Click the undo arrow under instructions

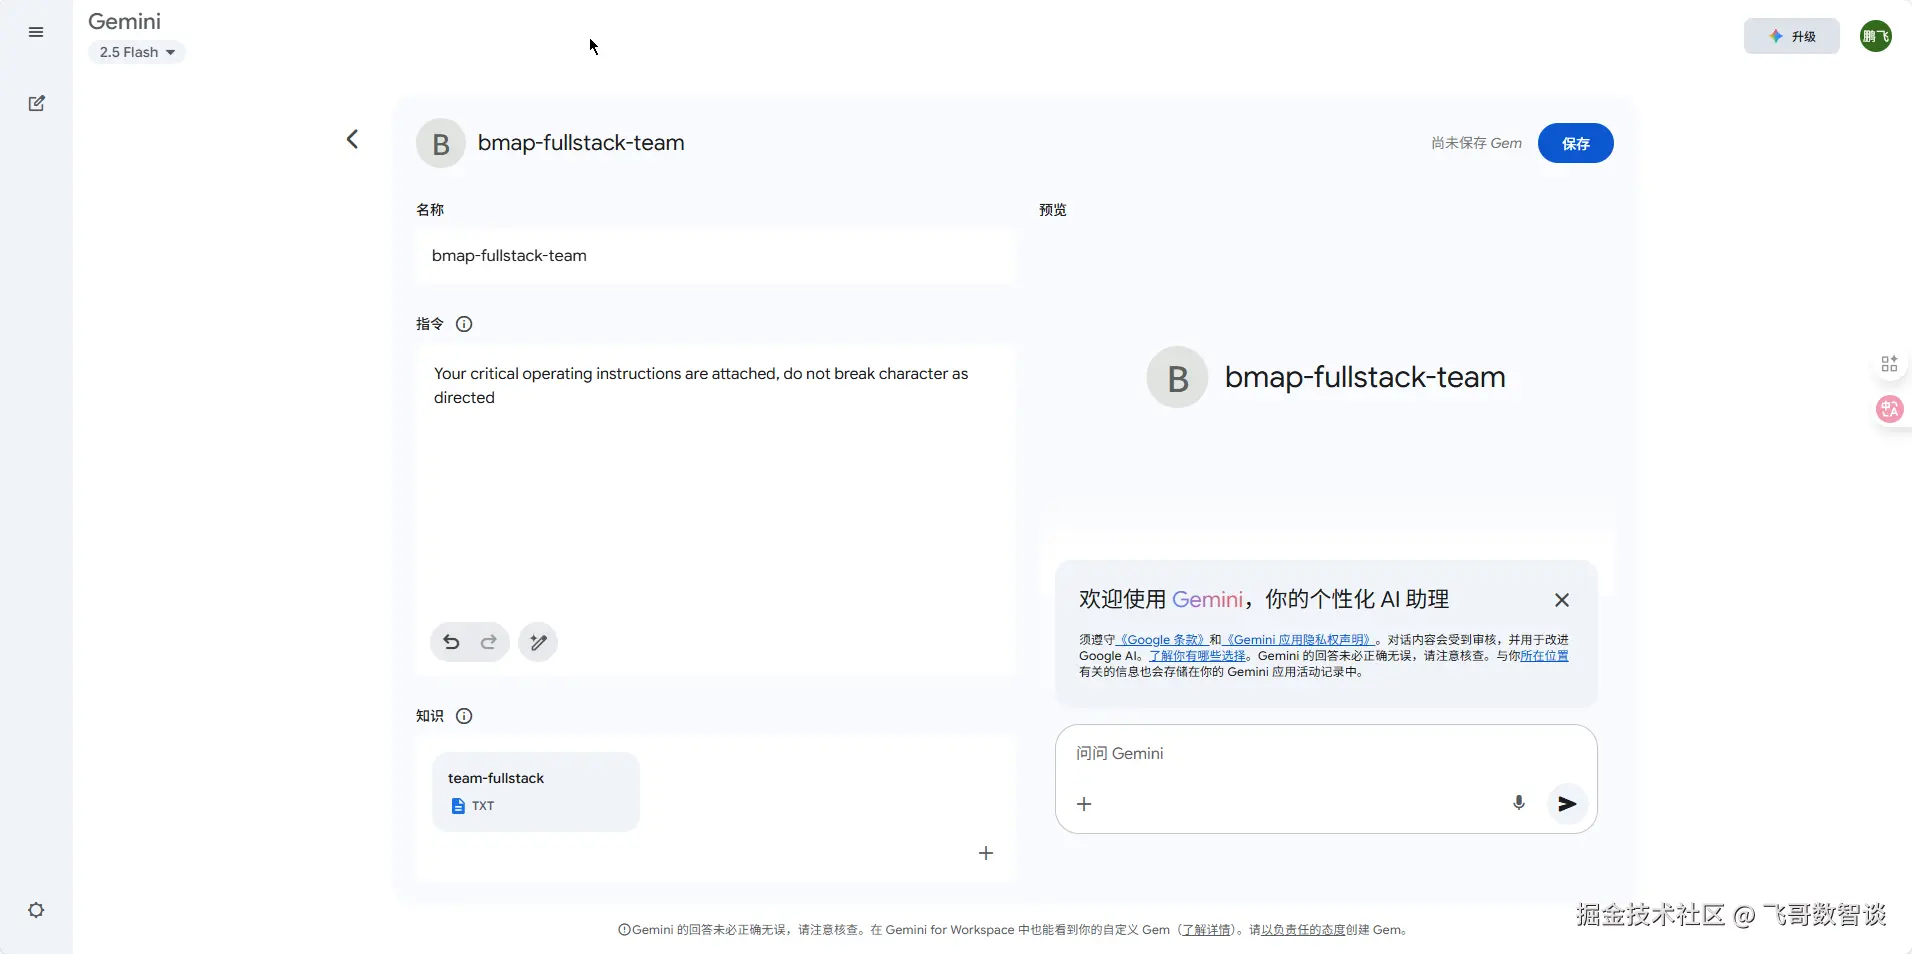pyautogui.click(x=451, y=642)
